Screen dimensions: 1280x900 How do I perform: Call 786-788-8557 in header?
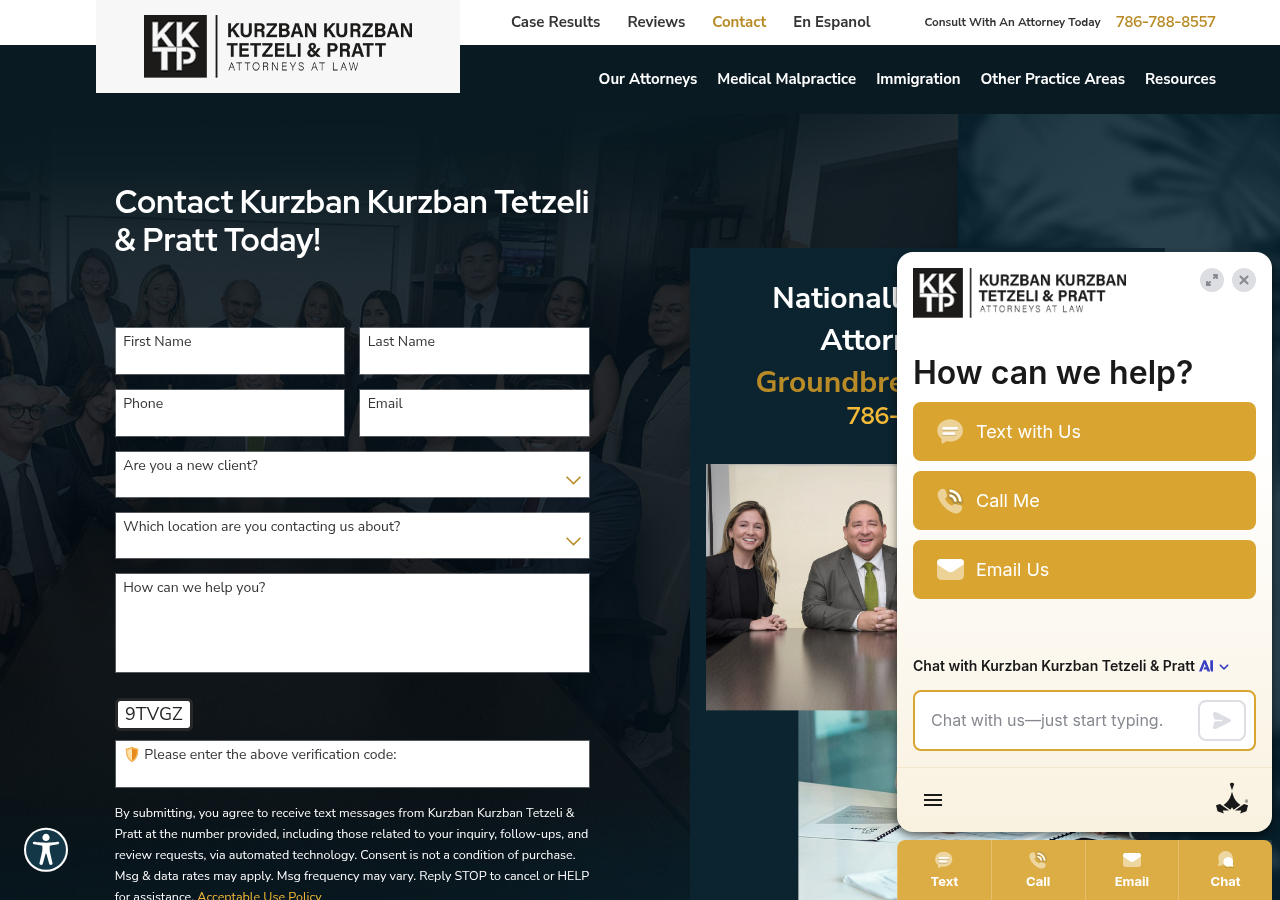point(1166,22)
